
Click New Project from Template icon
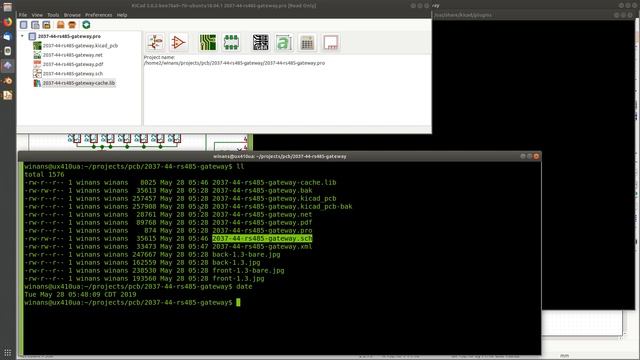click(x=35, y=25)
